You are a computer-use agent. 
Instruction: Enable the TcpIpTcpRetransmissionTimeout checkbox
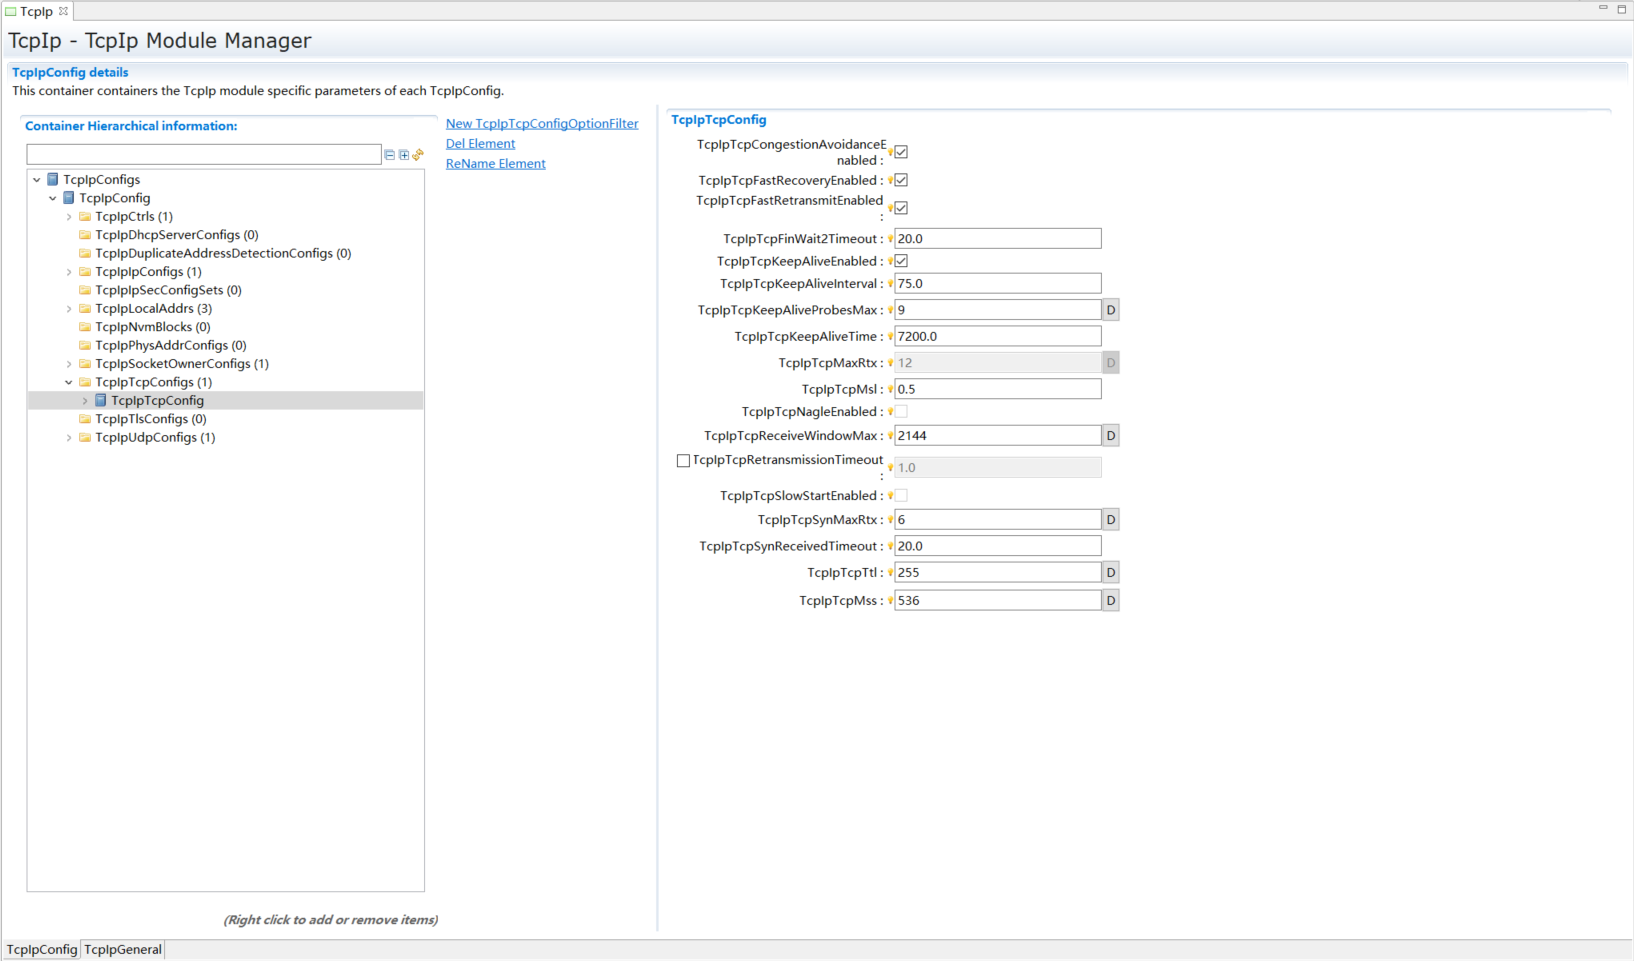[x=683, y=461]
